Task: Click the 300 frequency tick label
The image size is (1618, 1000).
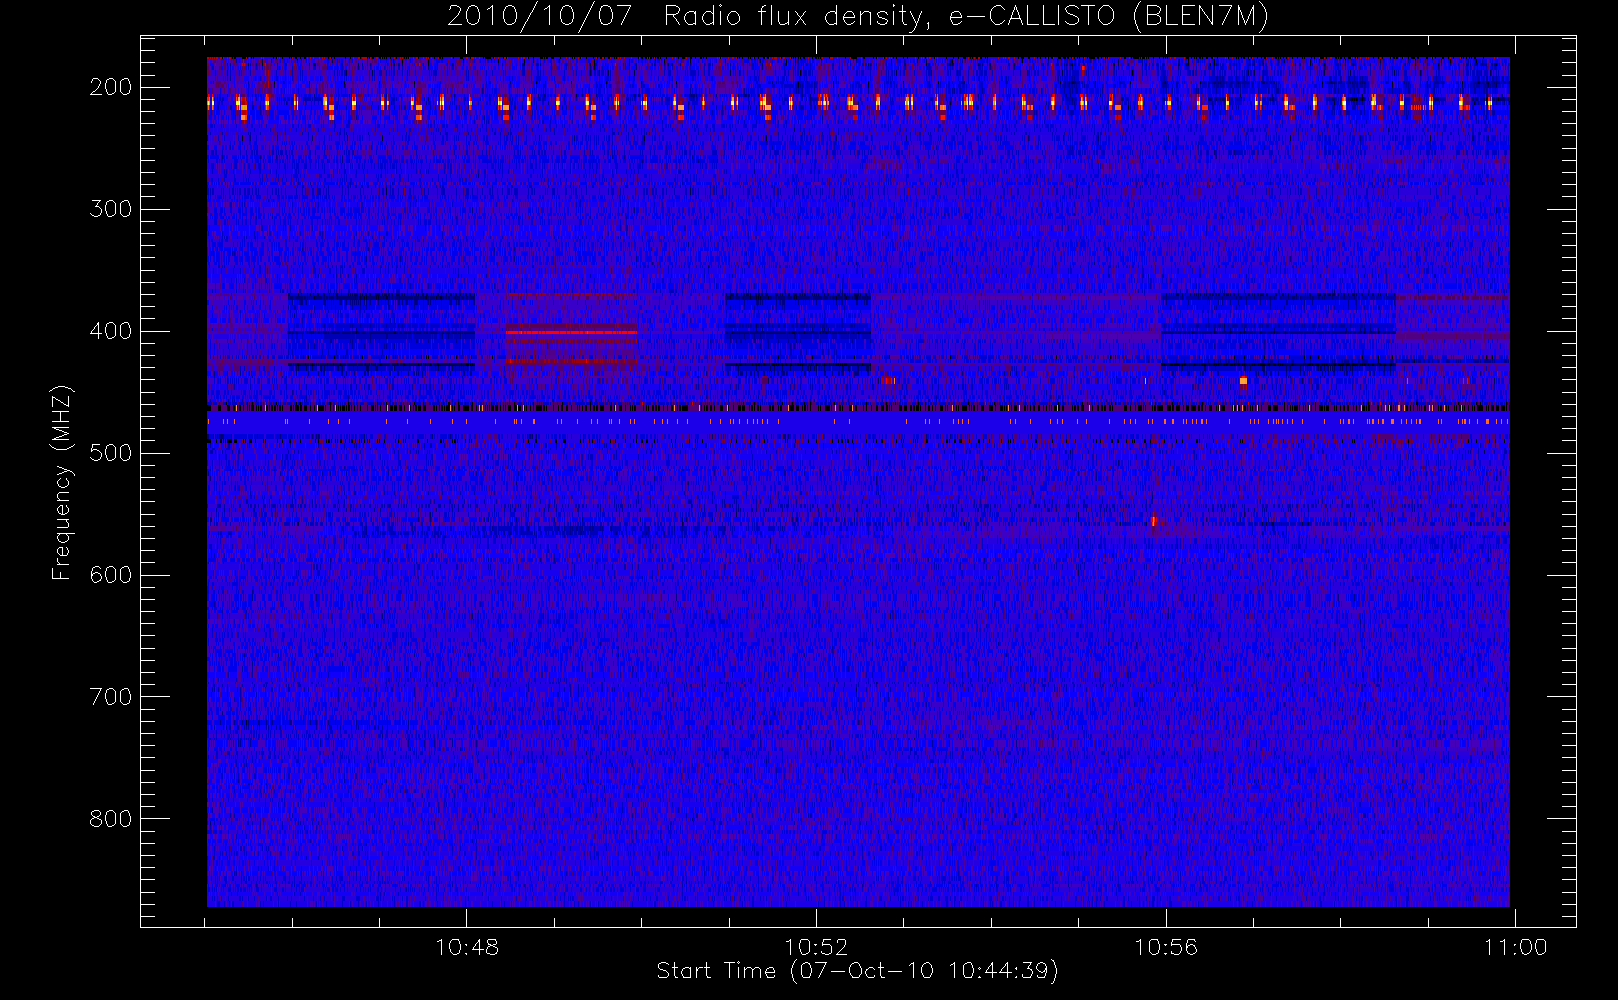Action: coord(111,209)
